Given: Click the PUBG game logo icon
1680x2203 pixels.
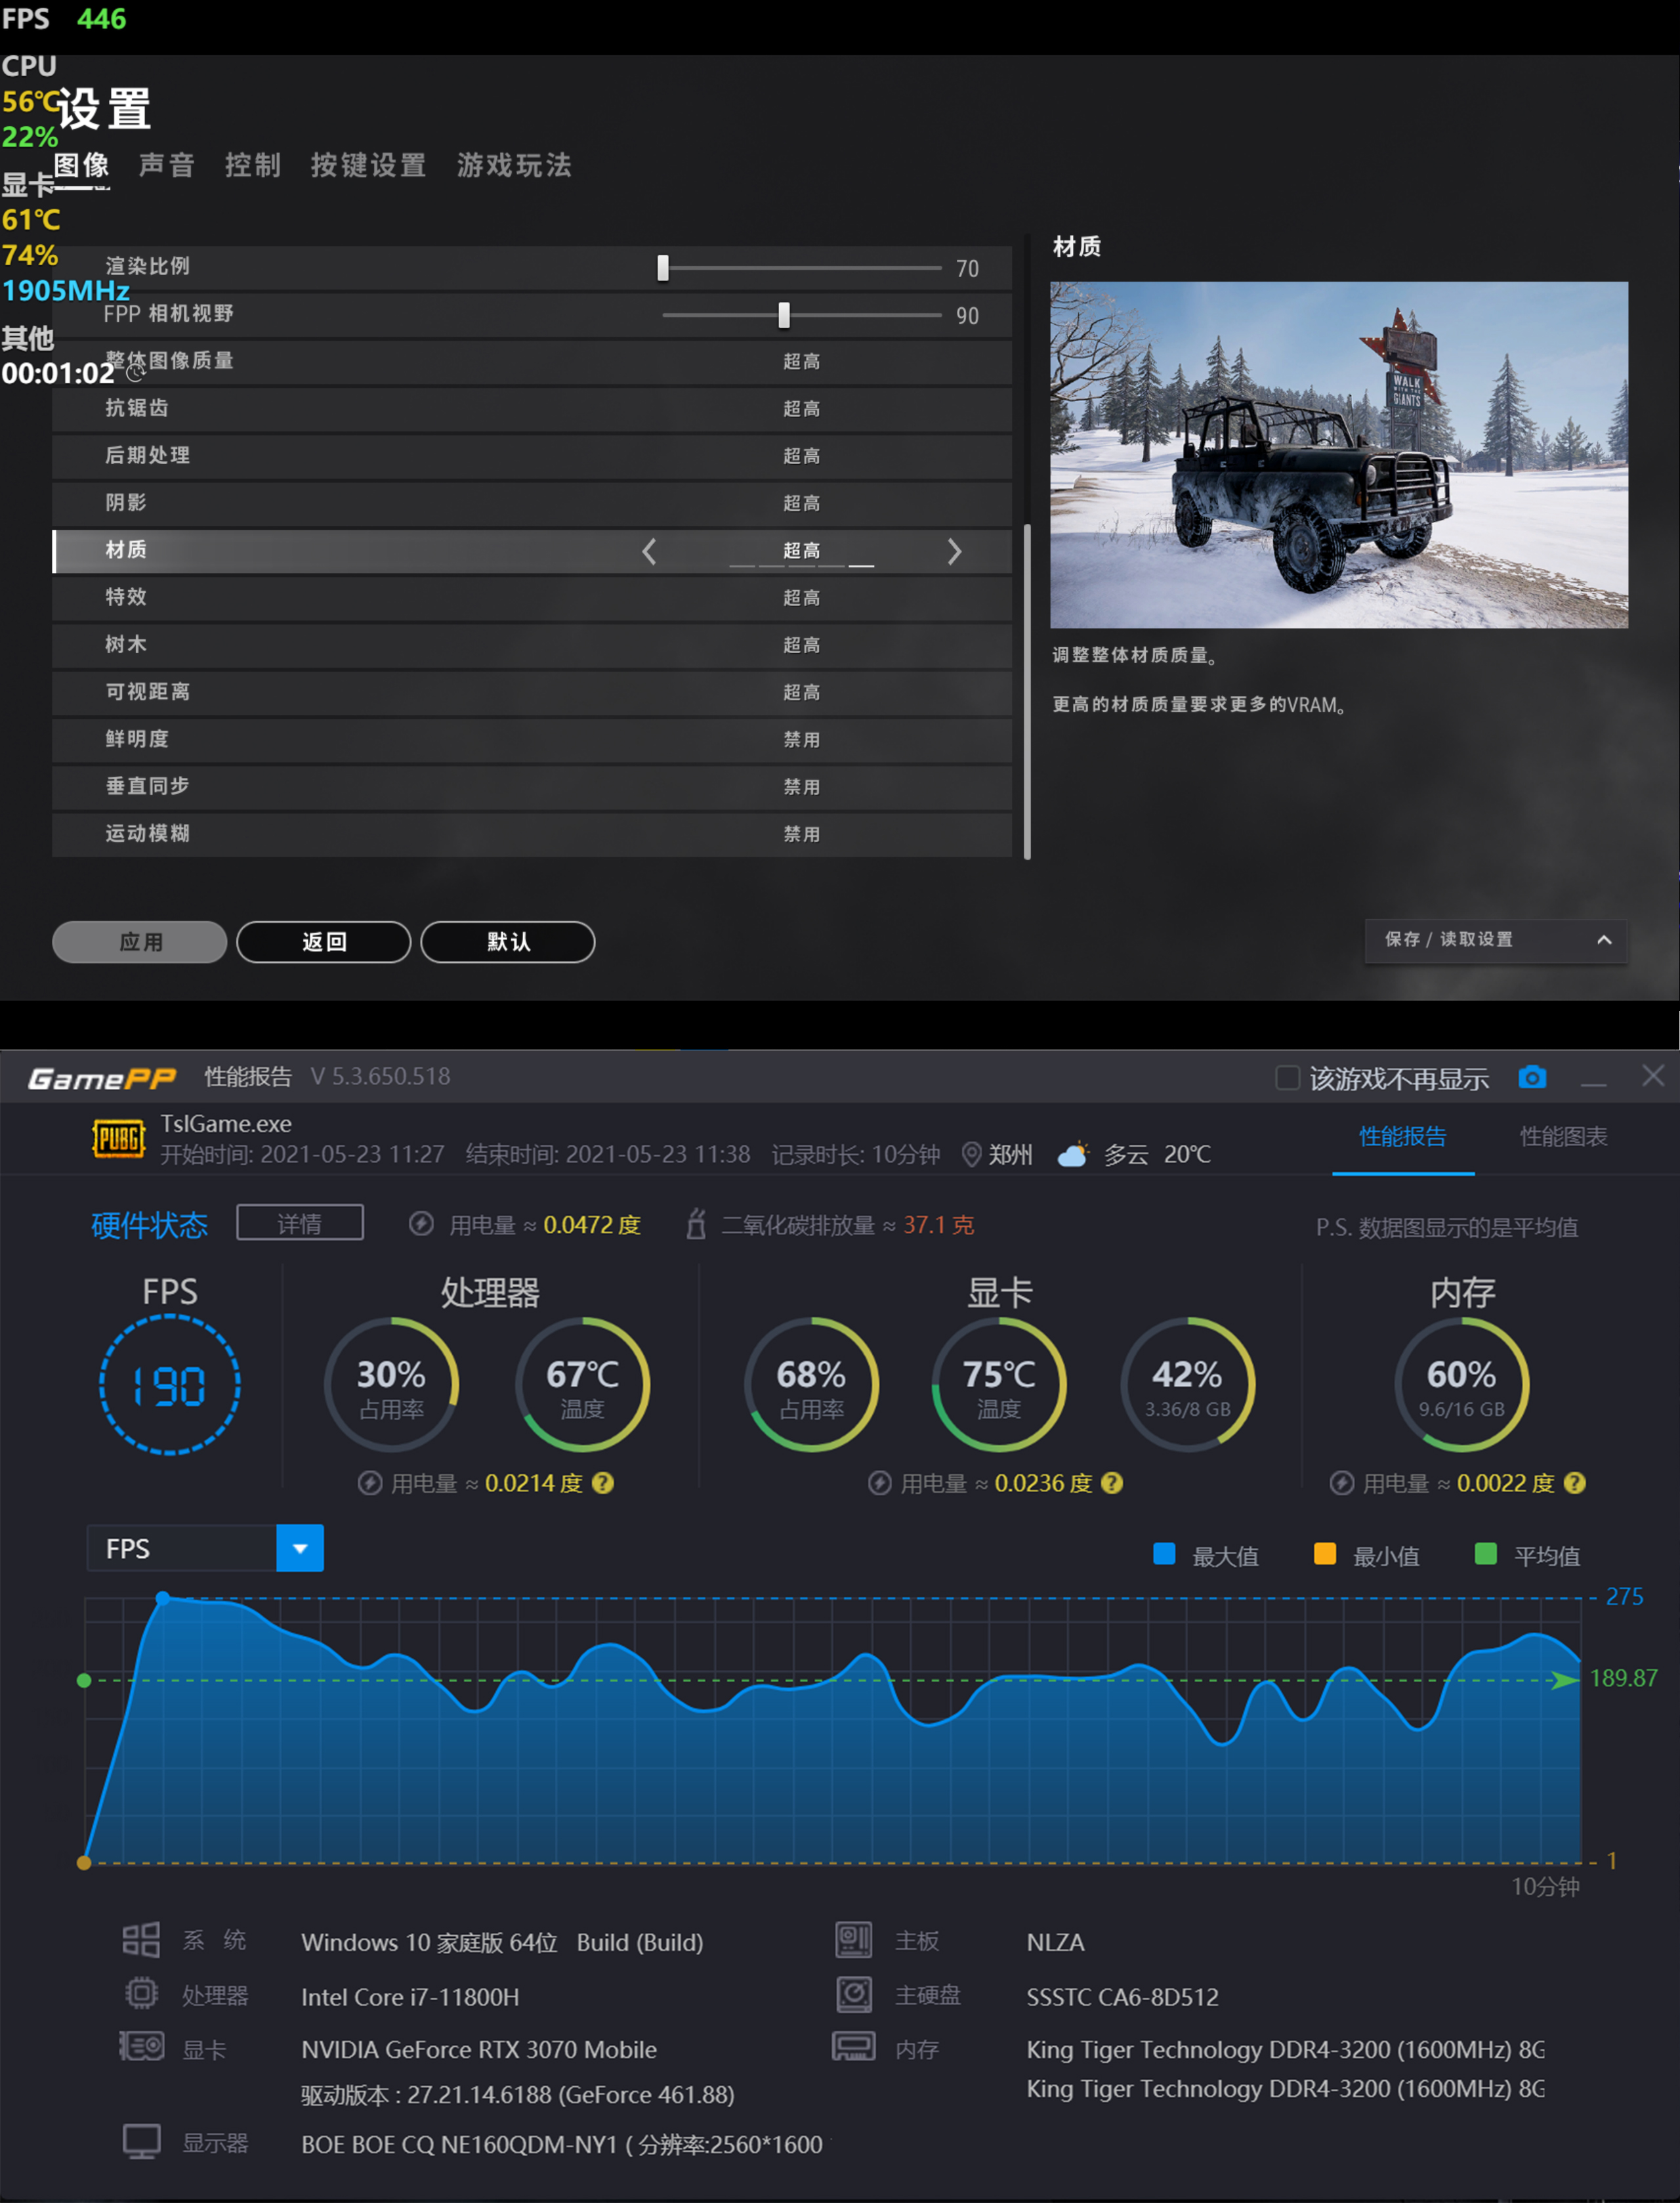Looking at the screenshot, I should 119,1138.
